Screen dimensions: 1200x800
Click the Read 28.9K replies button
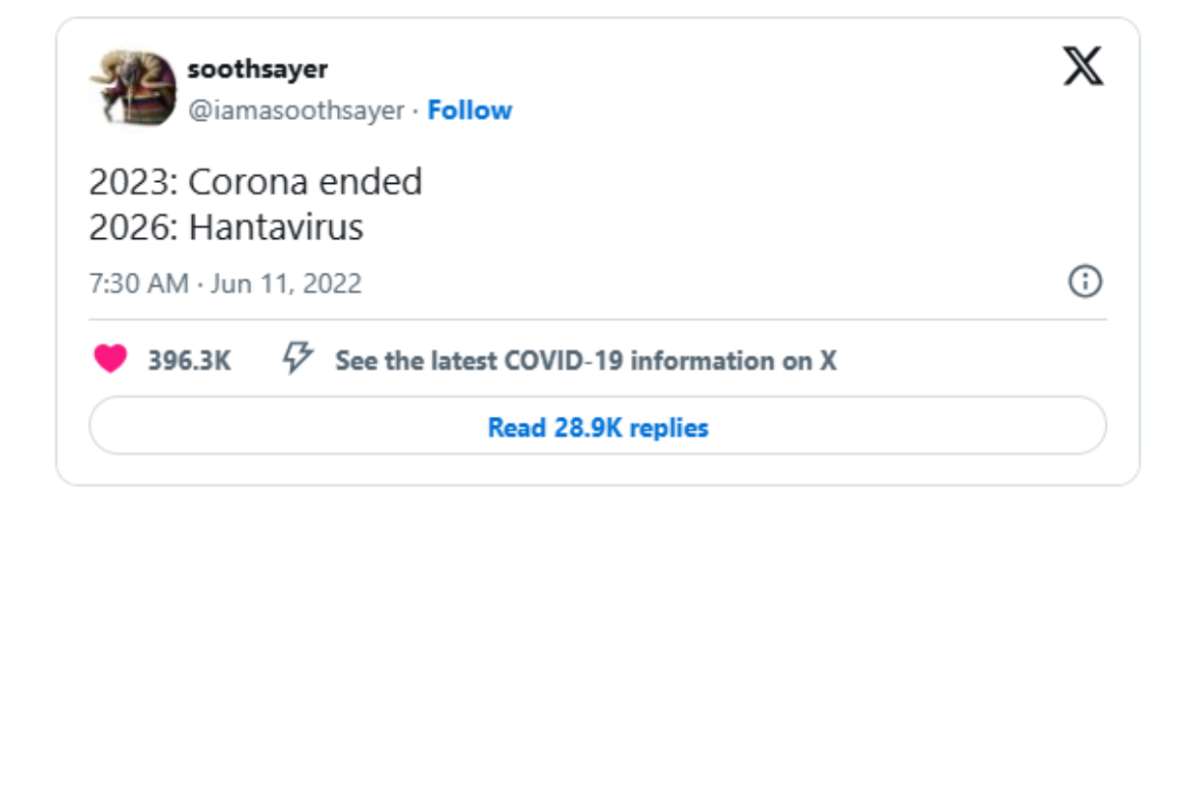pyautogui.click(x=598, y=427)
